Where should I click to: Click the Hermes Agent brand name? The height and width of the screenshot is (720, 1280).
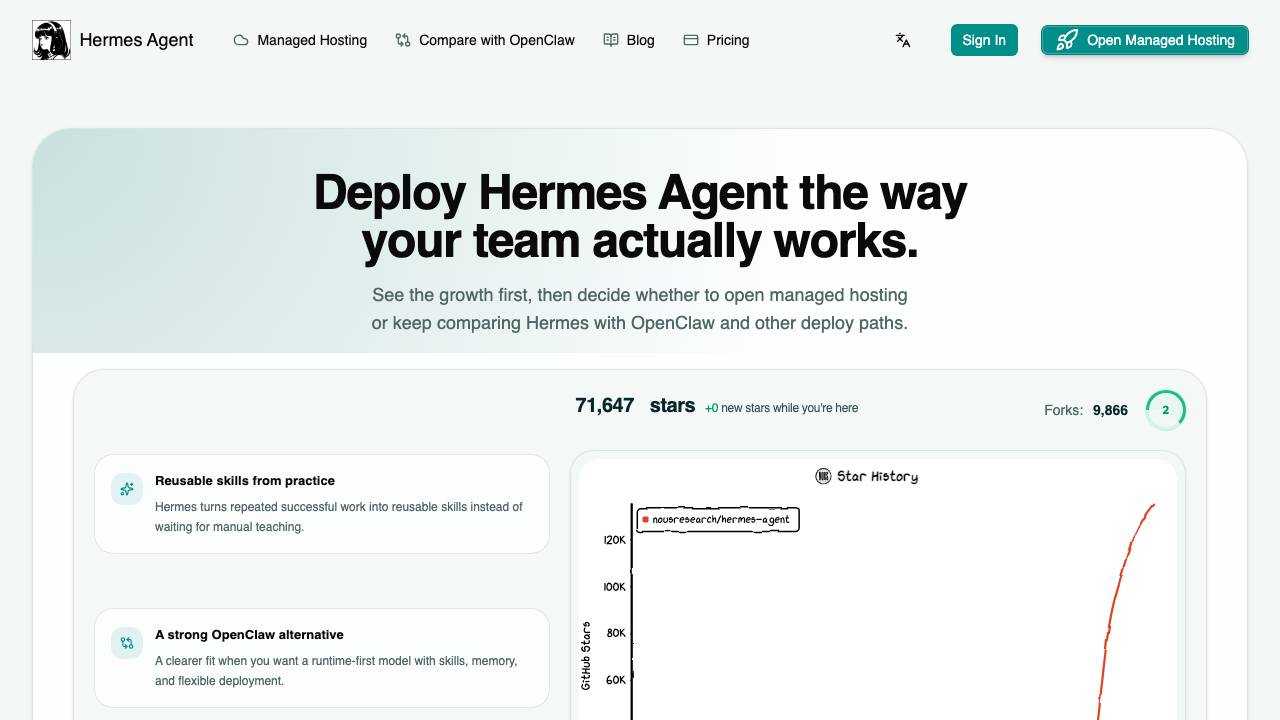click(136, 40)
